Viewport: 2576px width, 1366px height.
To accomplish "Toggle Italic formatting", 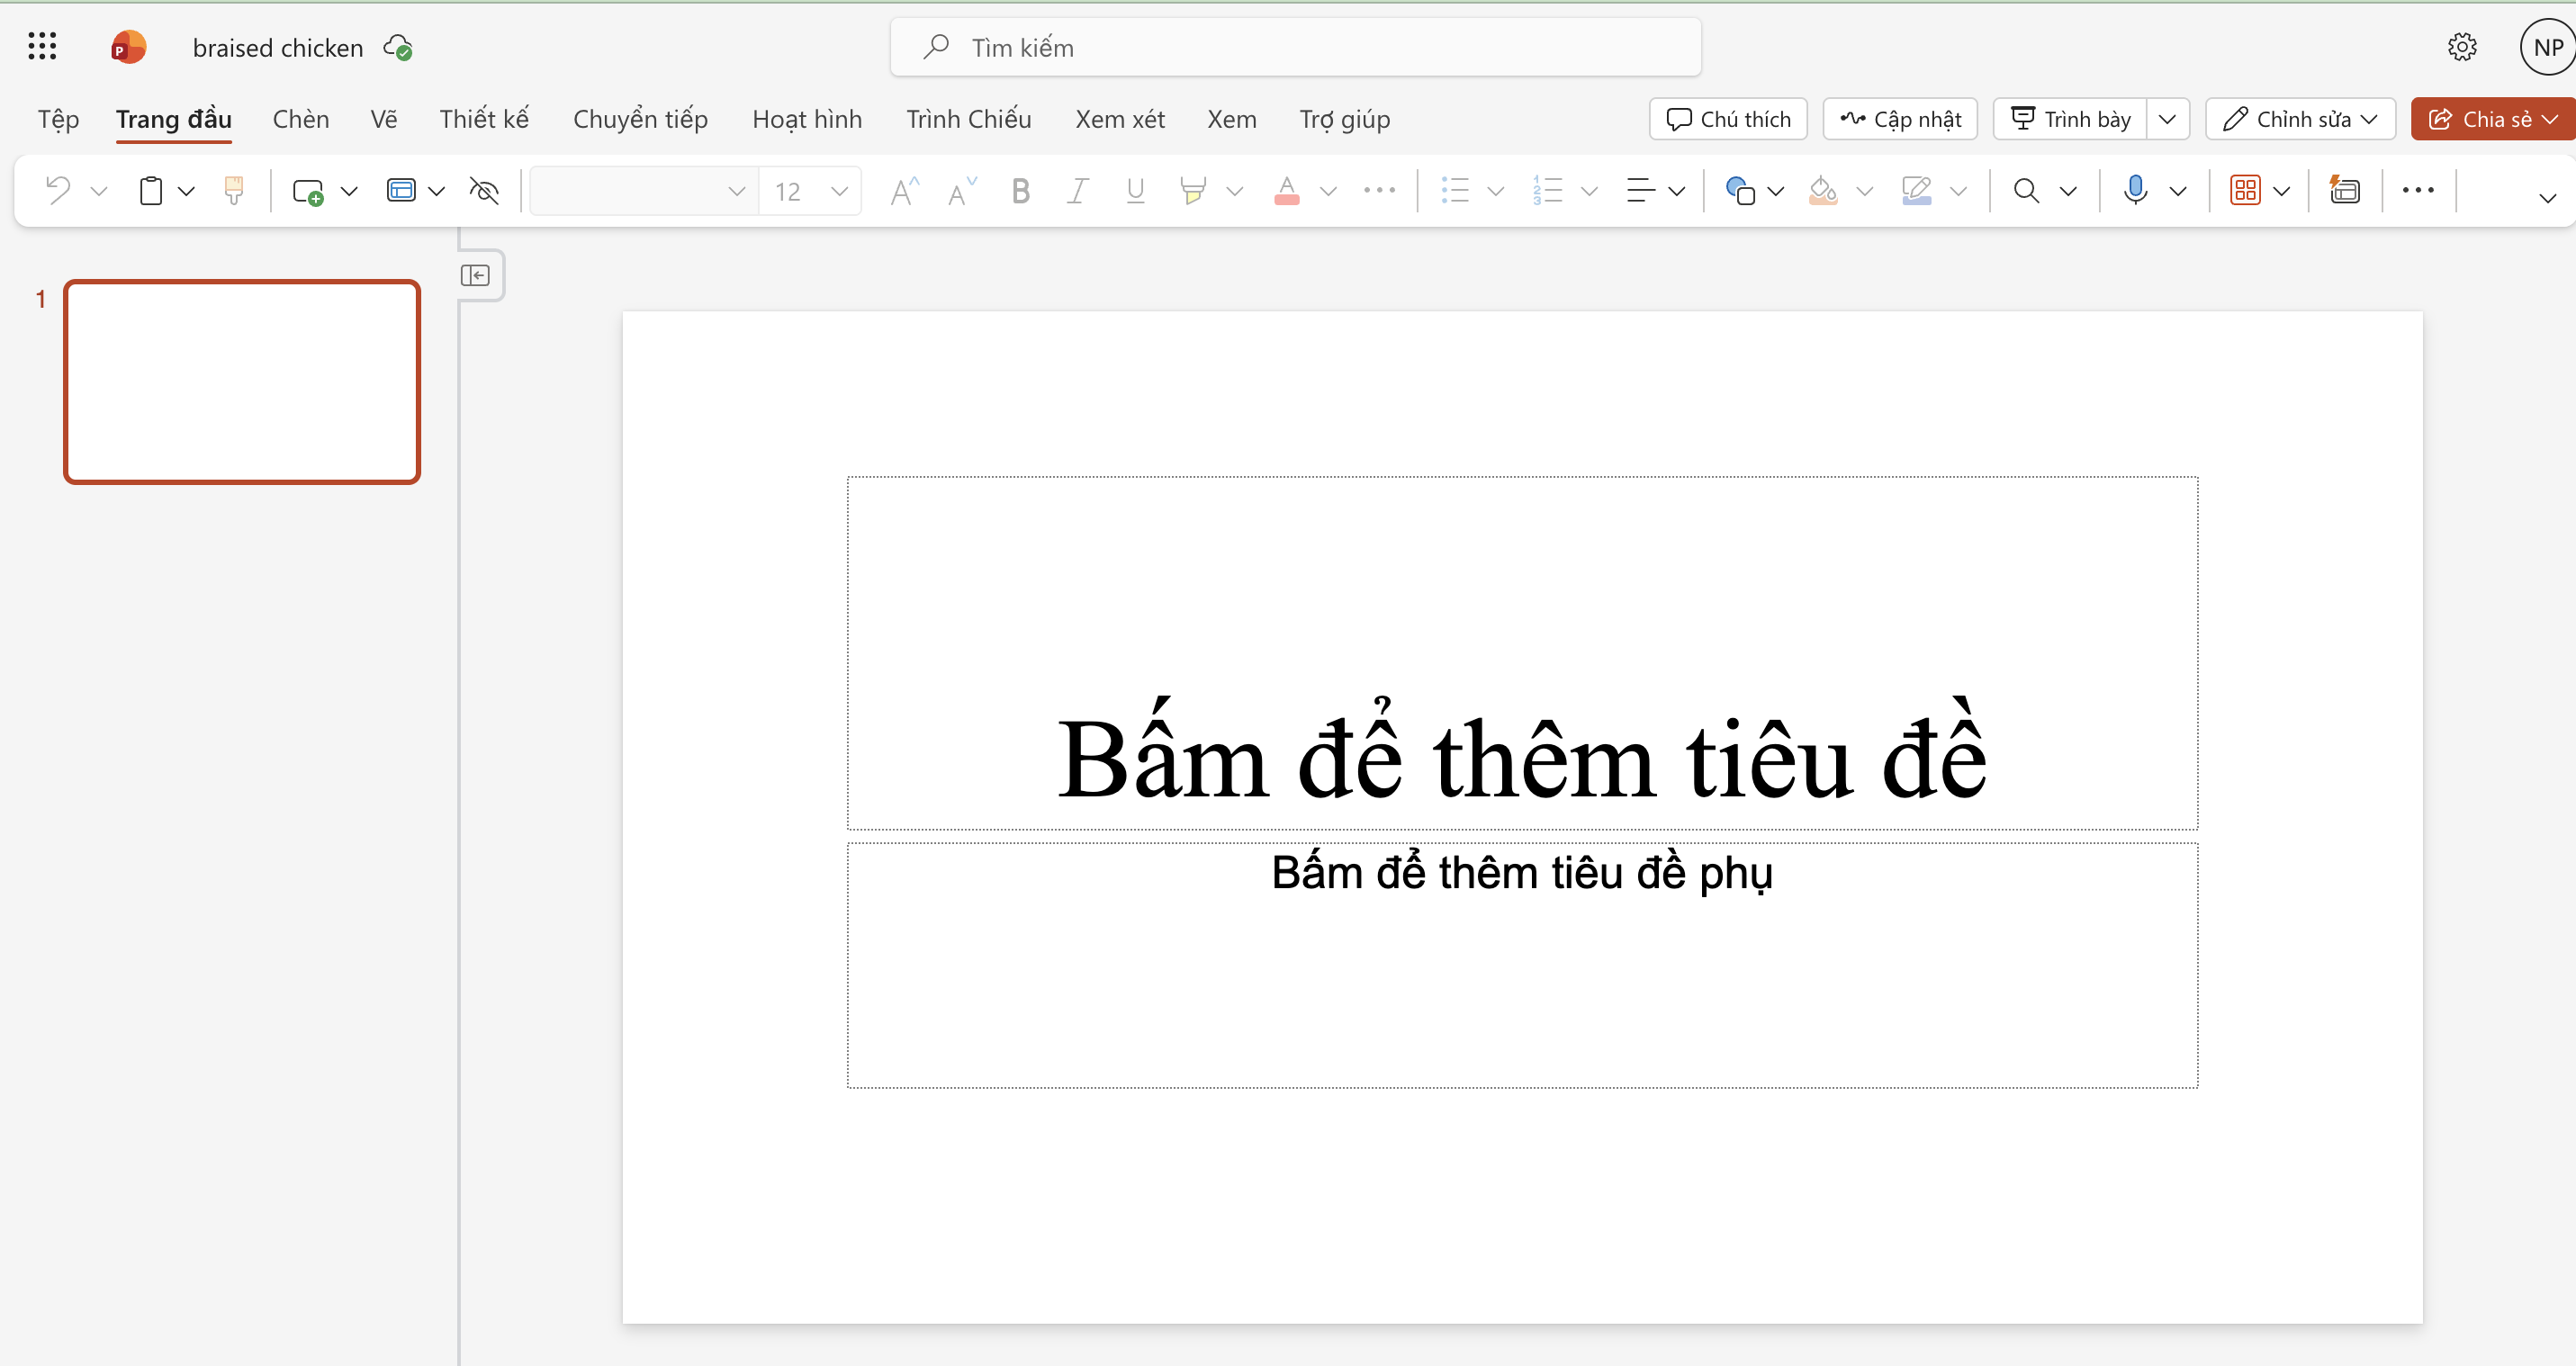I will tap(1077, 190).
